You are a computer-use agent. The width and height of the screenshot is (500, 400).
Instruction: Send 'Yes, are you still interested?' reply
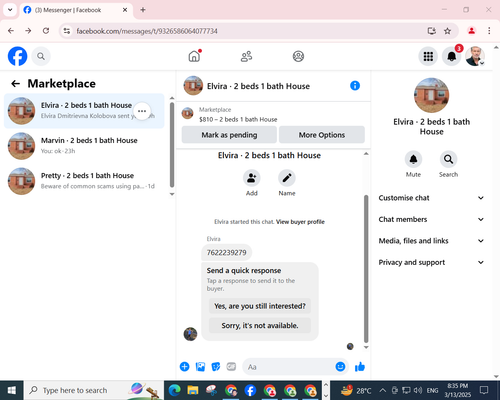pos(260,306)
